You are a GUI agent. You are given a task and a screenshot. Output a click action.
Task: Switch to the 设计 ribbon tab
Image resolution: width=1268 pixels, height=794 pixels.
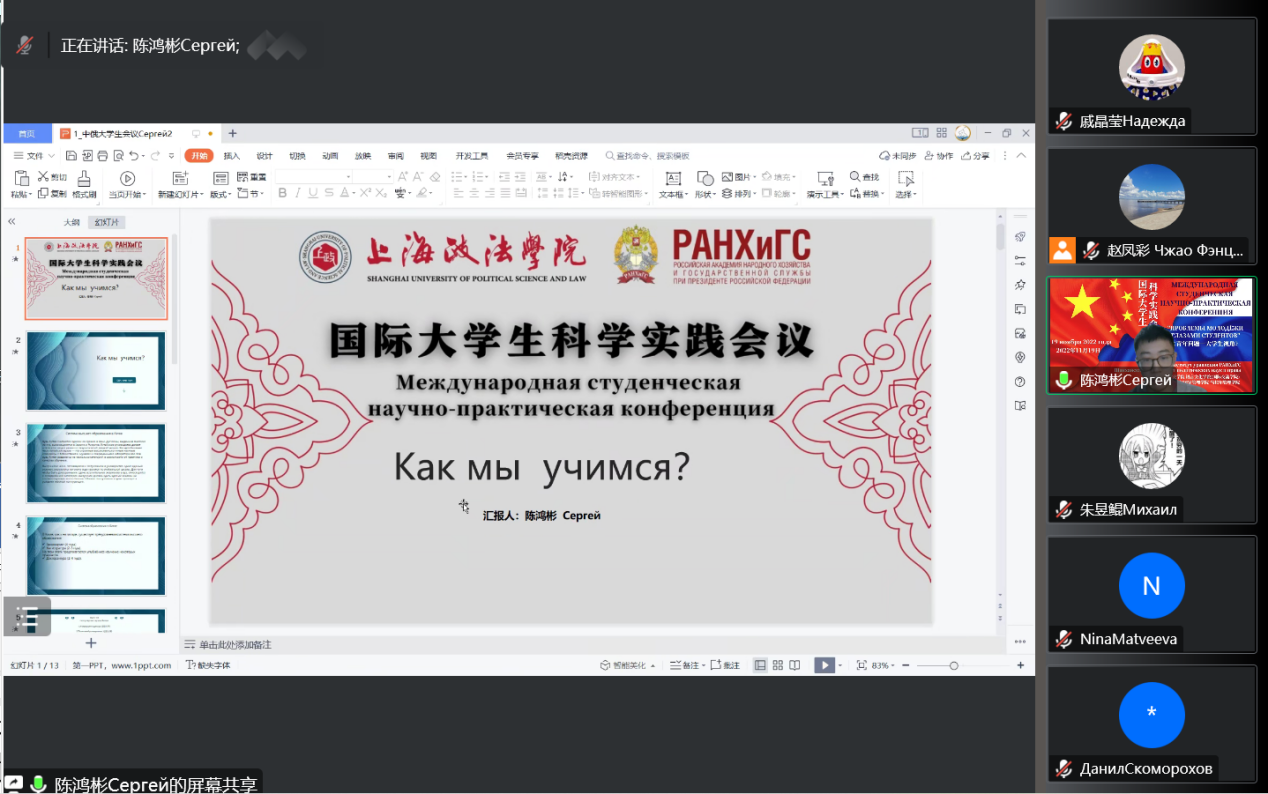264,156
